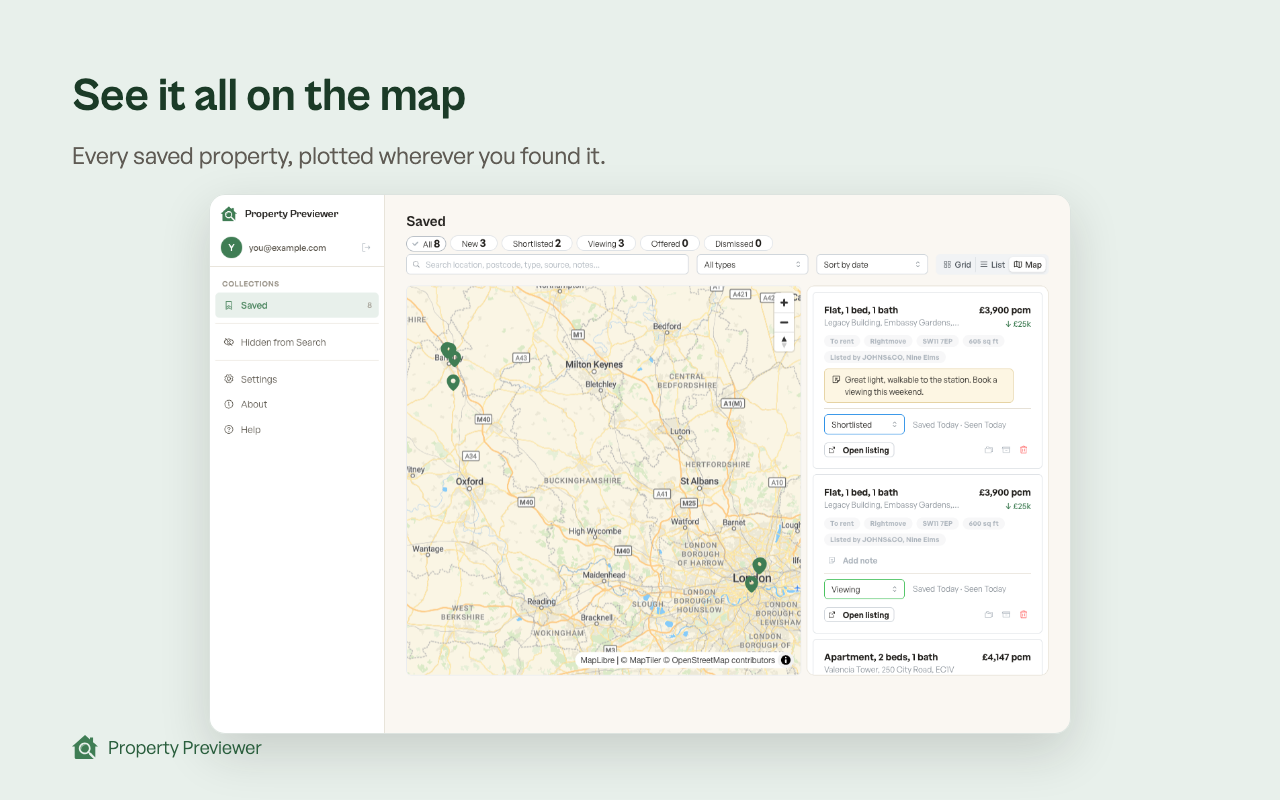Image resolution: width=1280 pixels, height=800 pixels.
Task: Click the 'St Albans' label on the map
Action: pos(698,482)
